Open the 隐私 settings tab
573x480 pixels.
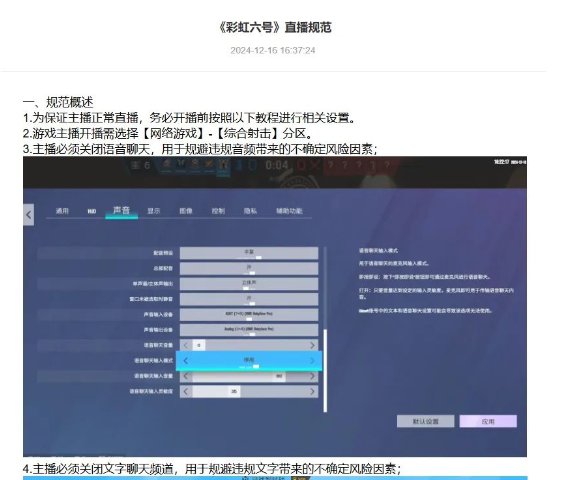(250, 211)
